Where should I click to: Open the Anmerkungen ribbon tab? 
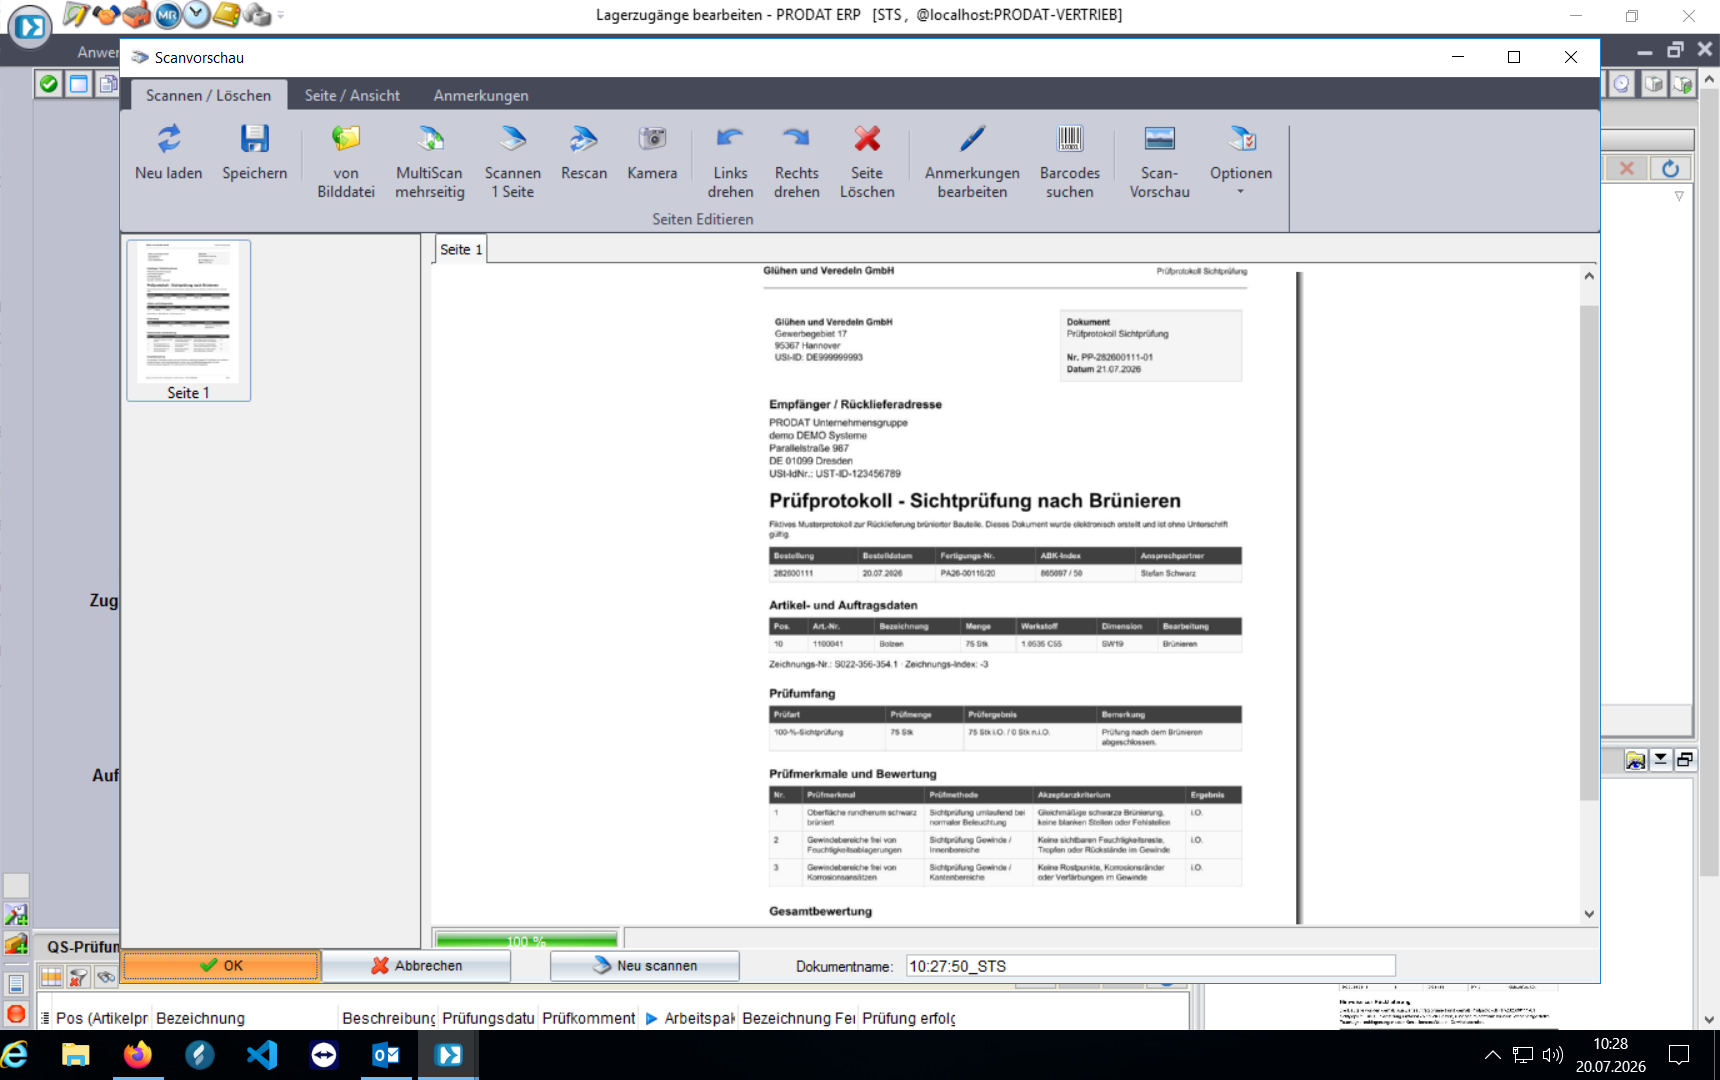click(481, 95)
